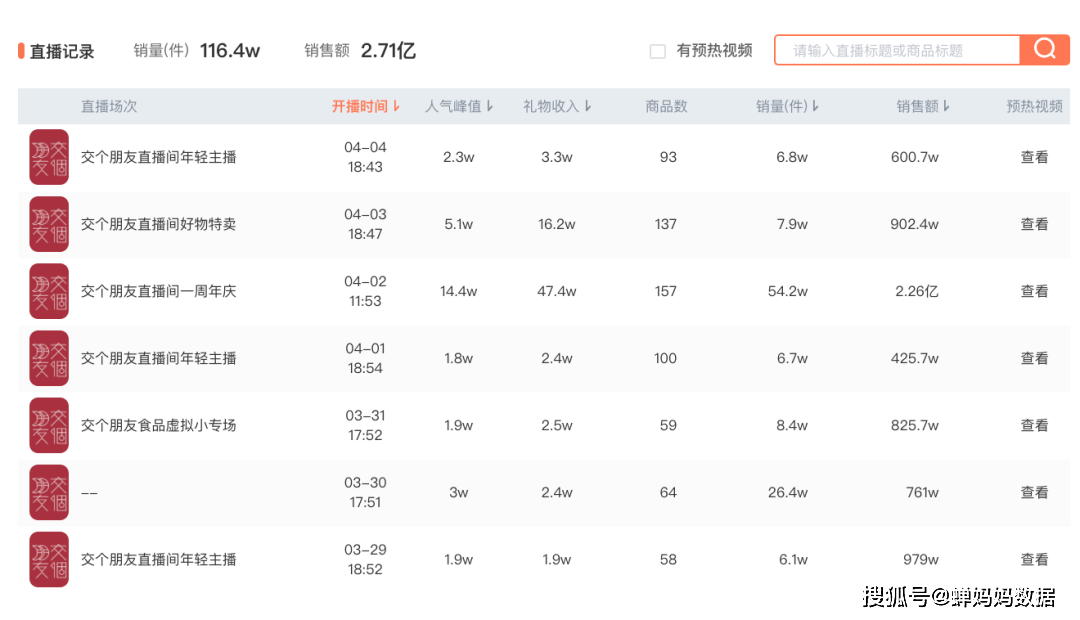Open the 交个朋友食品虚拟小专场 title
Viewport: 1080px width, 620px height.
[158, 425]
